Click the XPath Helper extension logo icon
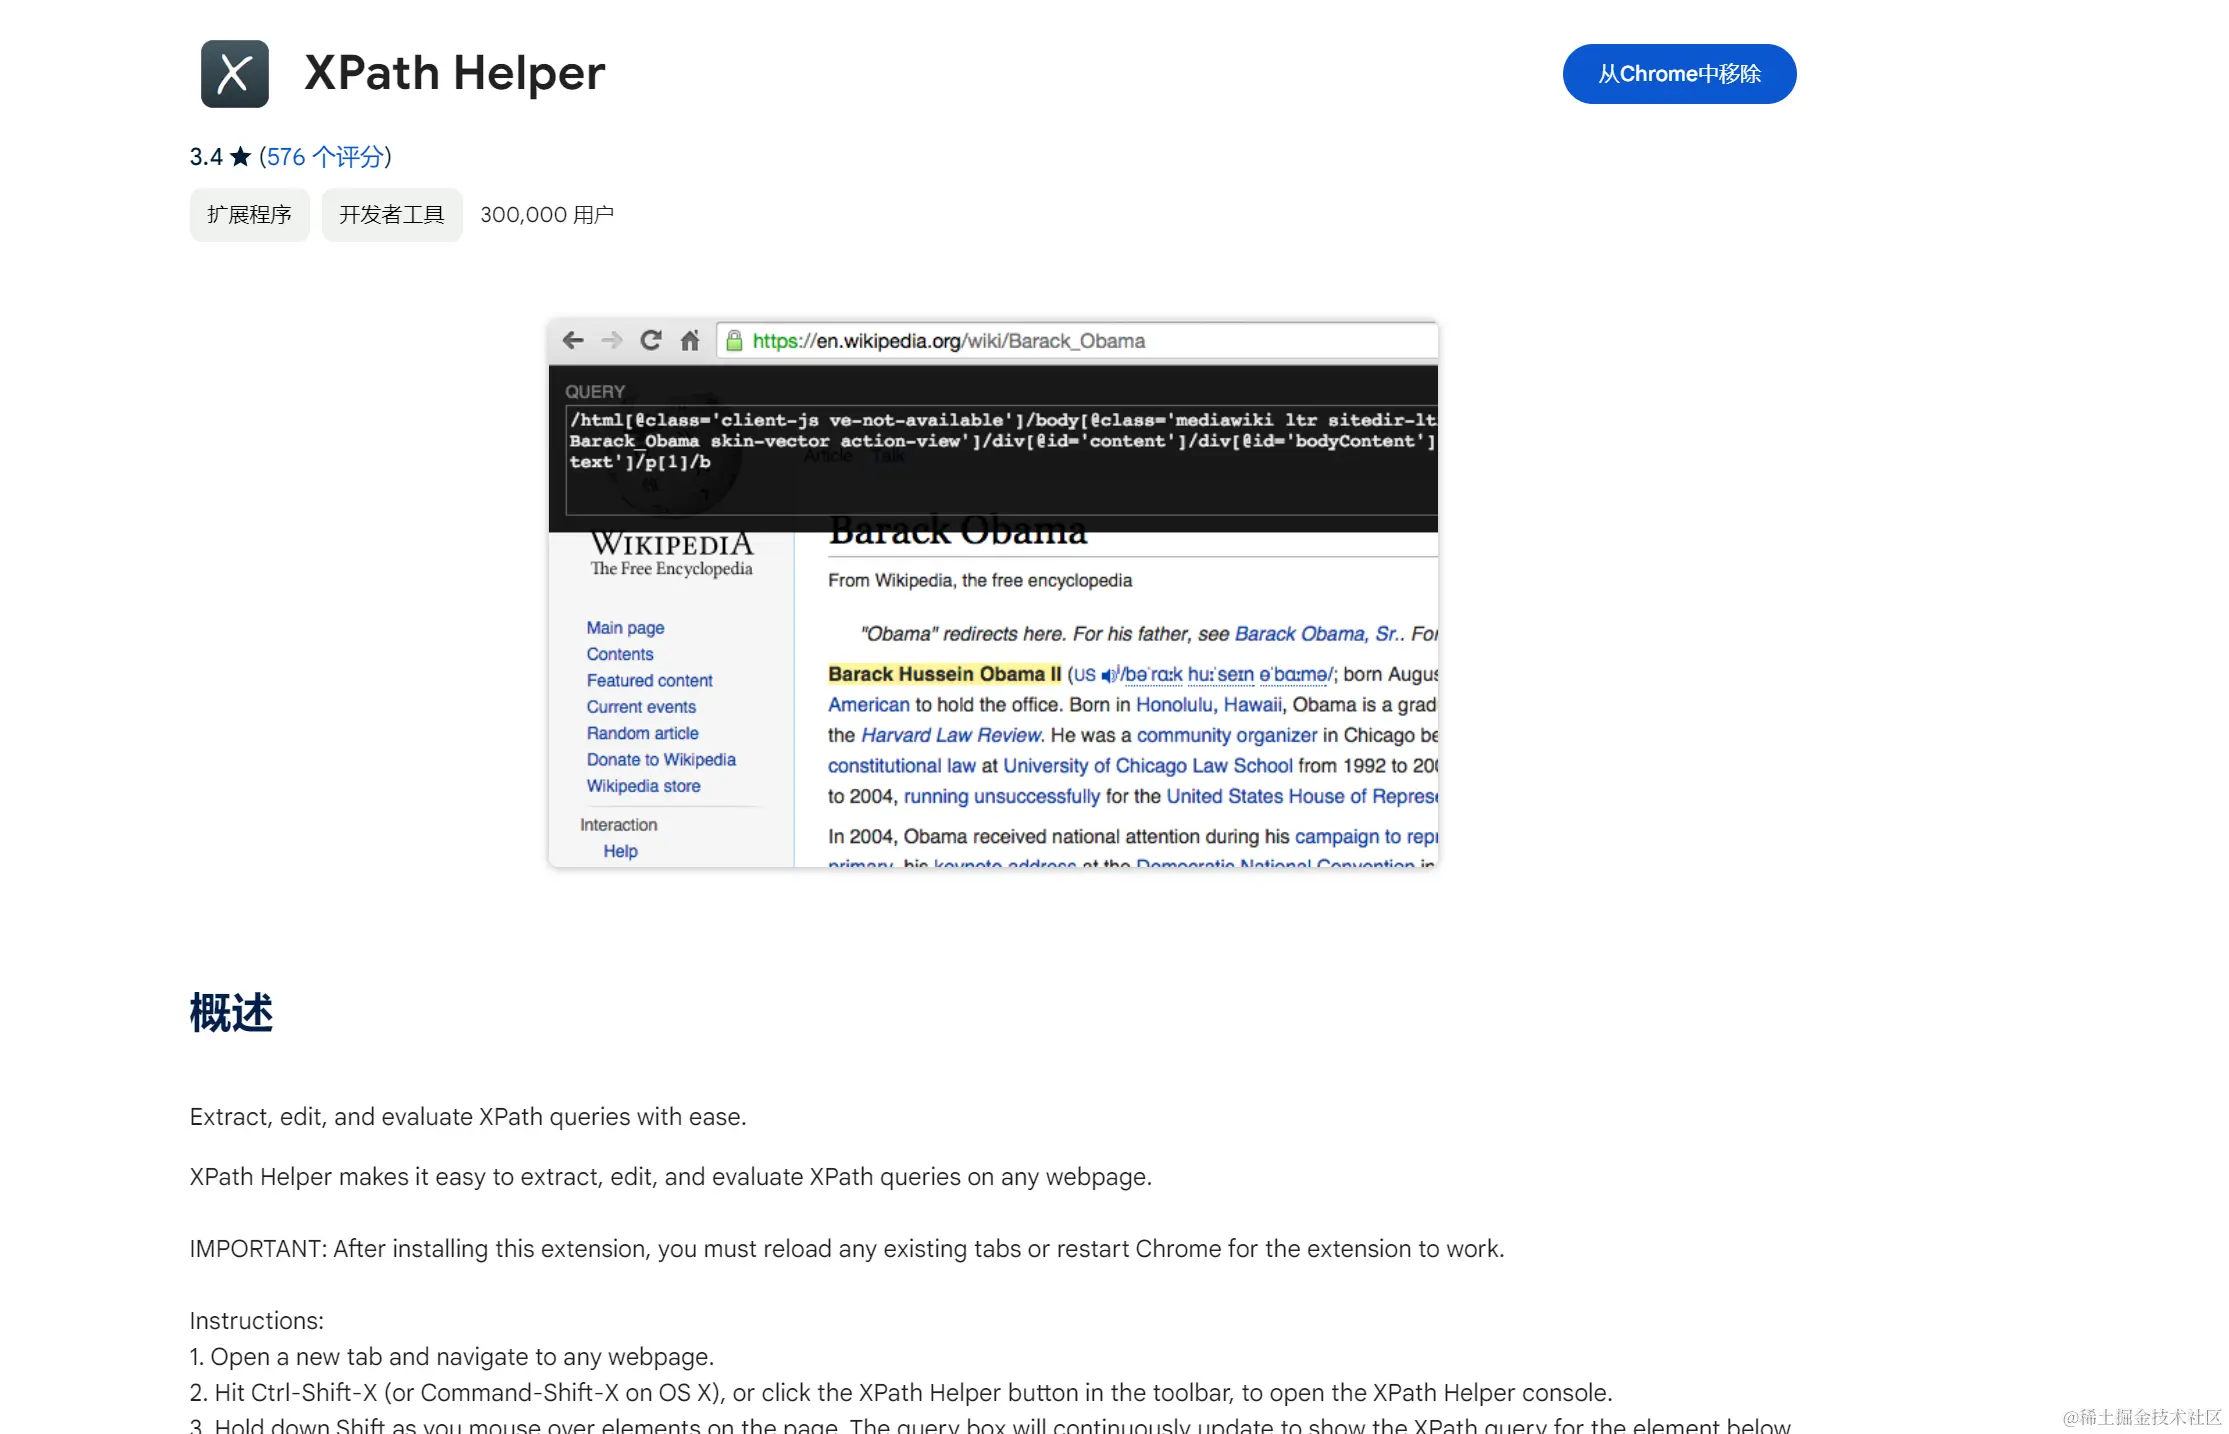The width and height of the screenshot is (2229, 1434). coord(234,74)
